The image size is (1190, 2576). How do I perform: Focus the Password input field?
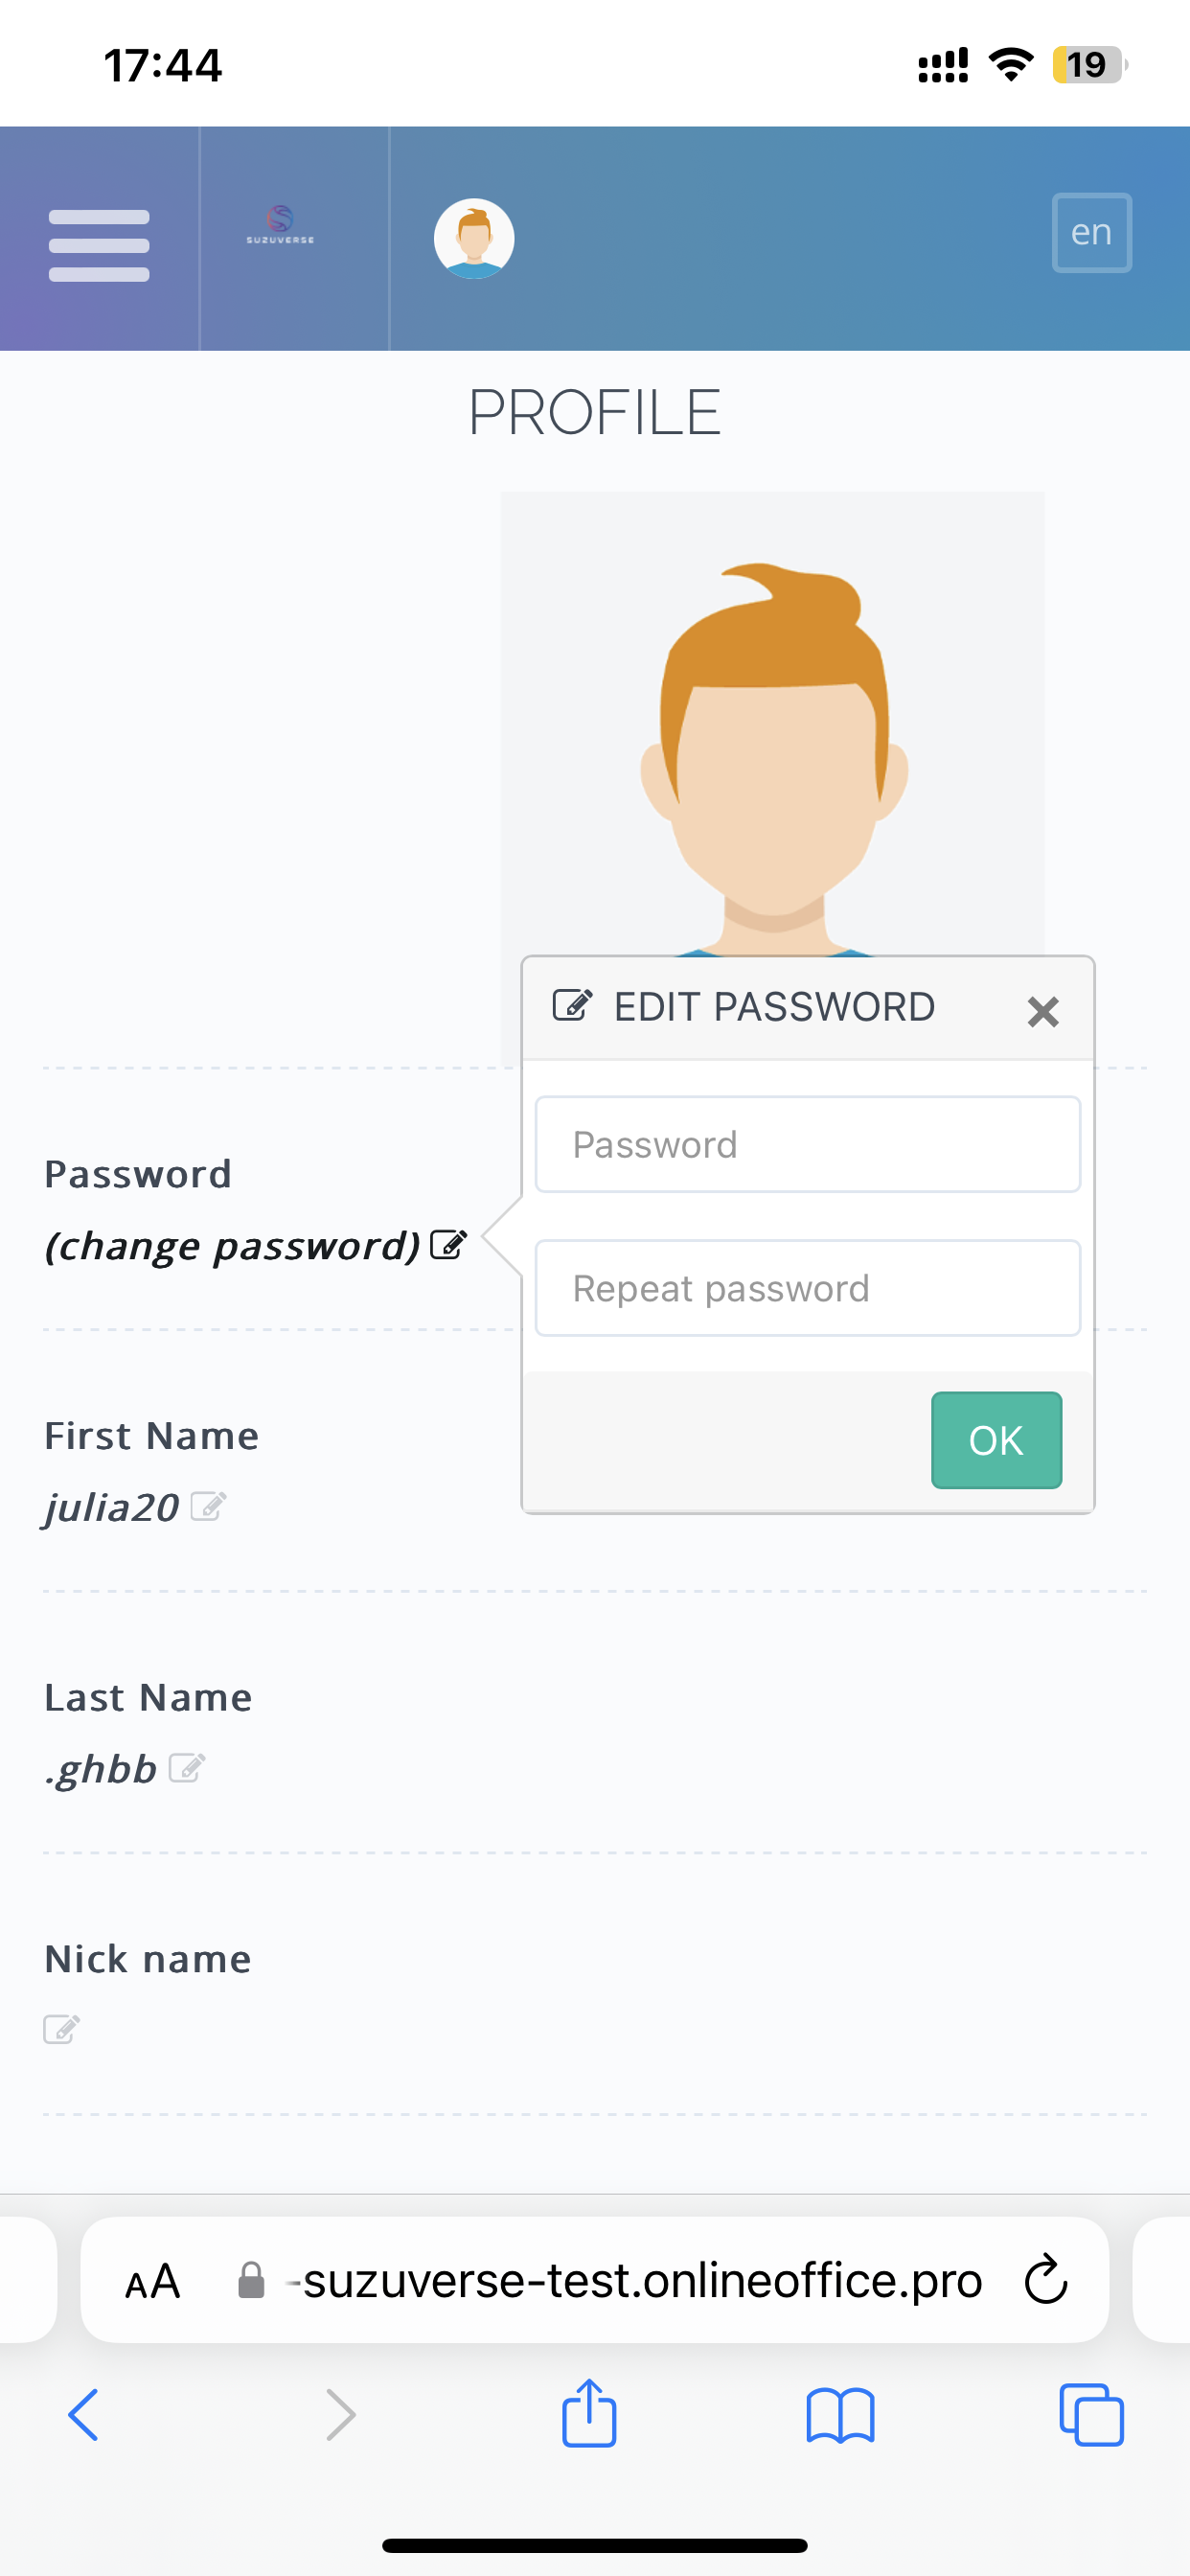[807, 1145]
